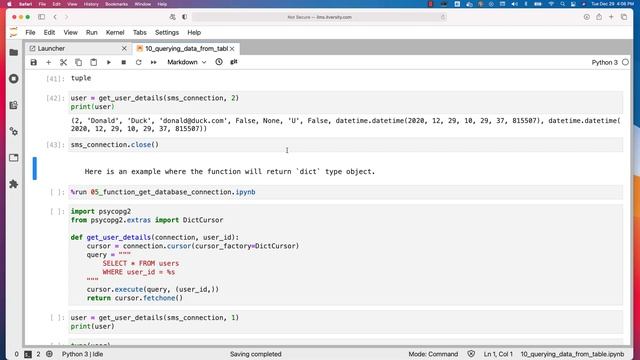The width and height of the screenshot is (640, 360).
Task: Click Python 3 | Idle in status bar
Action: pyautogui.click(x=82, y=354)
